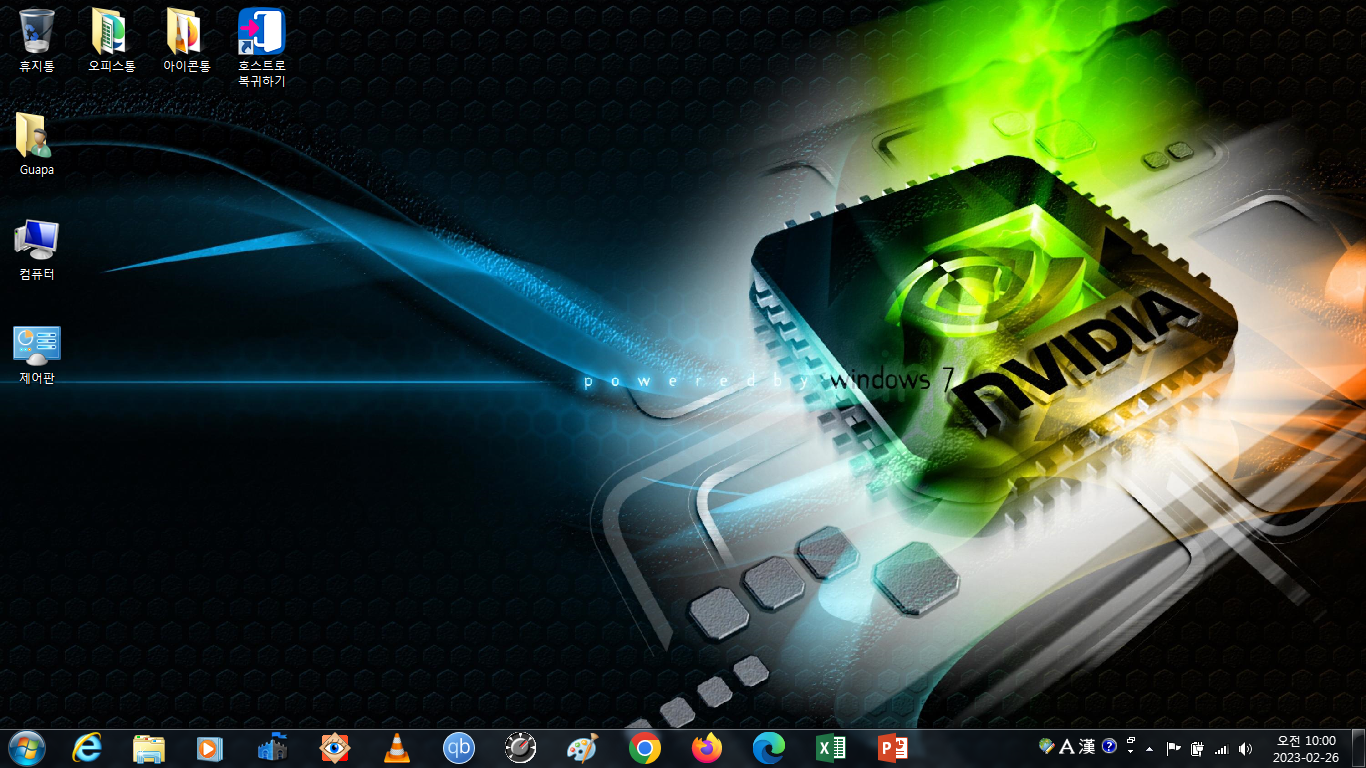Select the 휴지통 recycle bin icon
The image size is (1366, 768).
pos(37,40)
